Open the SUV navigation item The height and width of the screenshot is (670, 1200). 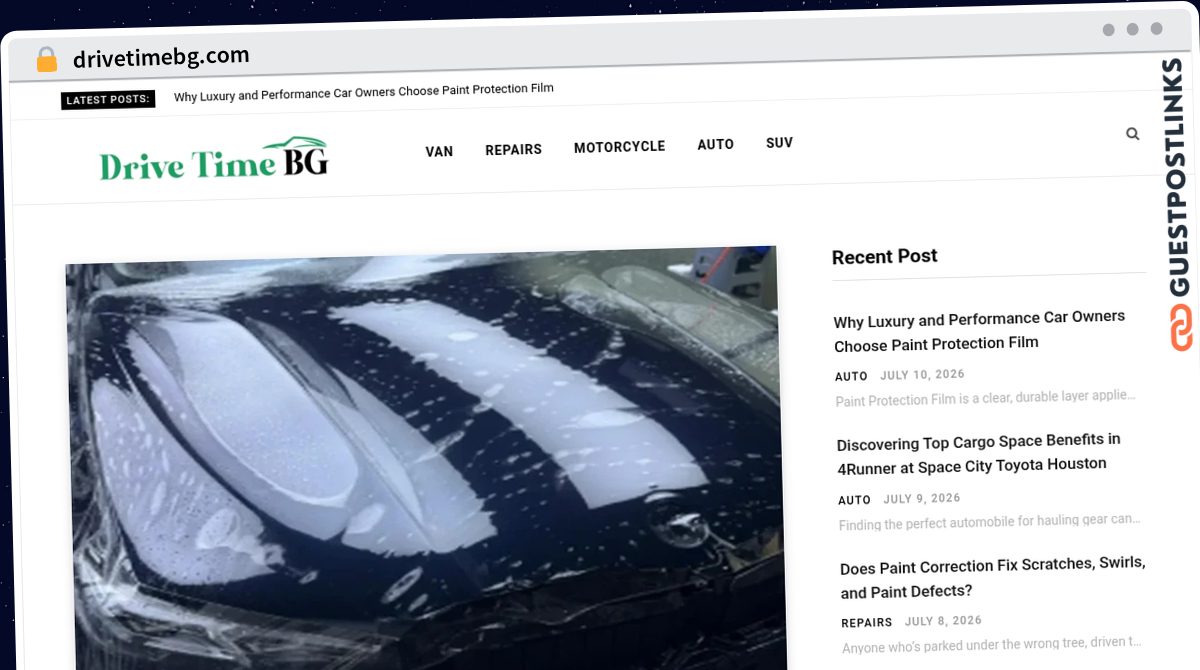pyautogui.click(x=779, y=143)
